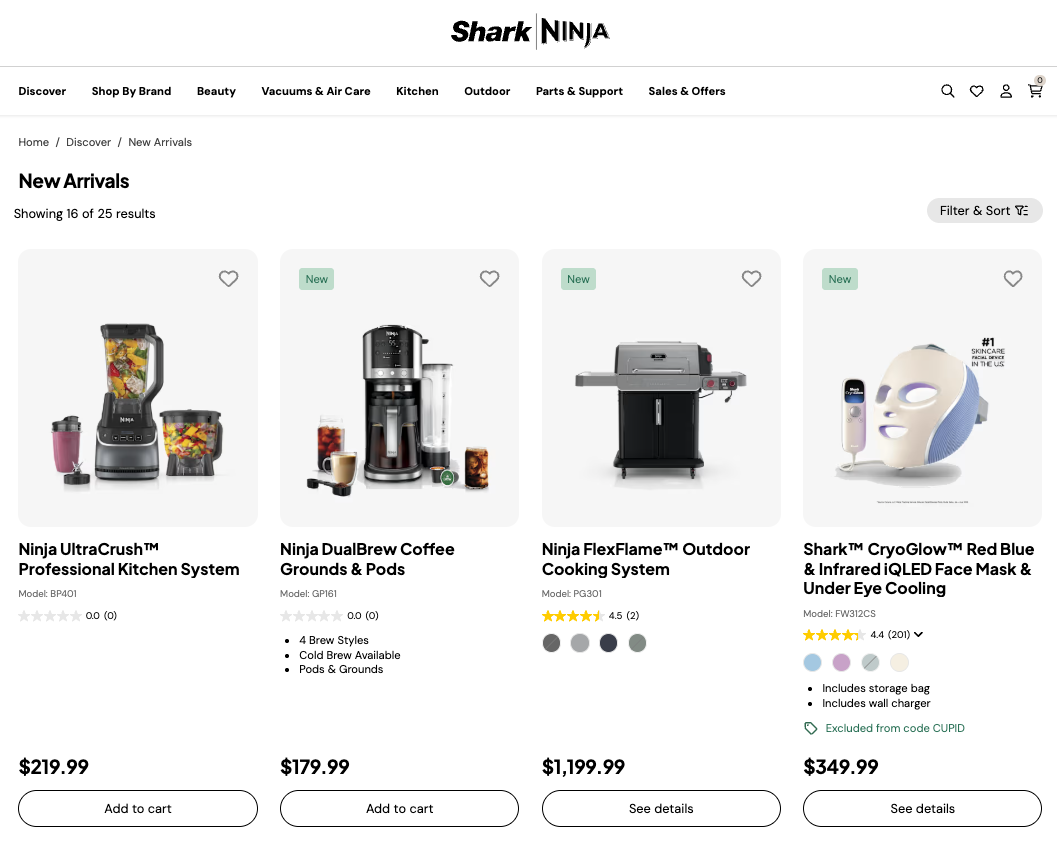Viewport: 1057px width, 842px height.
Task: Expand the CryoGlow ratings breakdown chevron
Action: [x=918, y=634]
